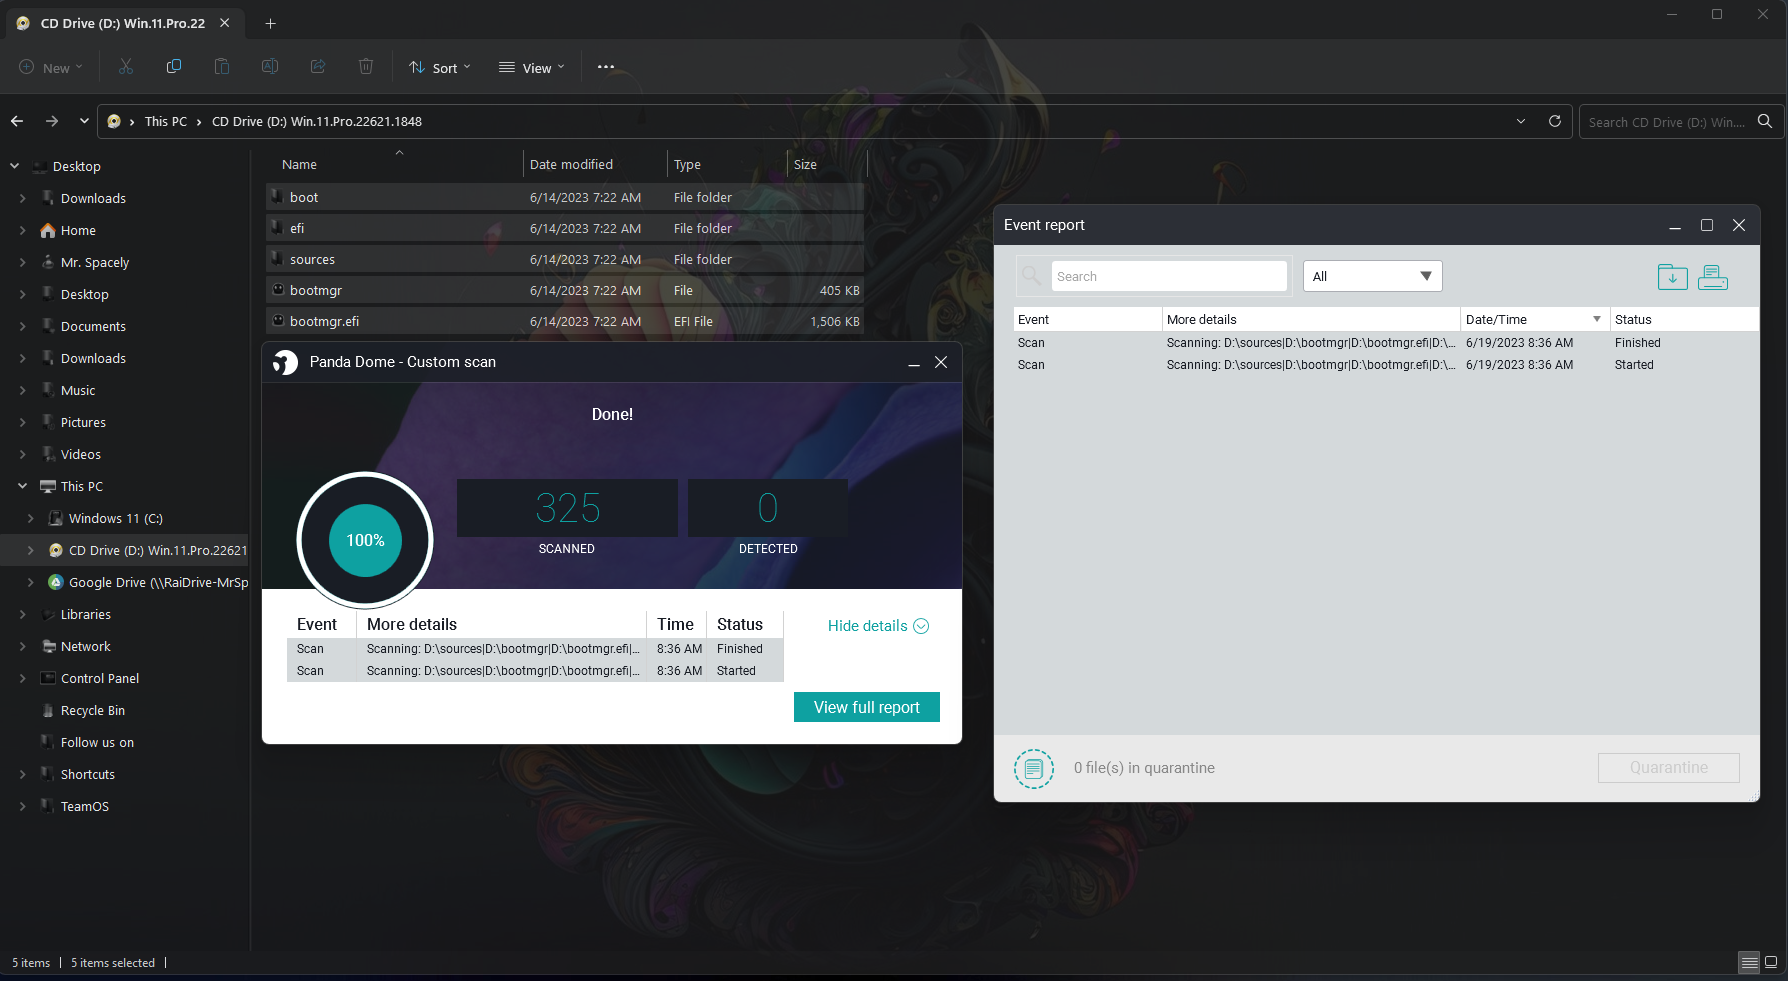This screenshot has height=981, width=1788.
Task: Minimize the Panda Dome scan window
Action: pyautogui.click(x=913, y=363)
